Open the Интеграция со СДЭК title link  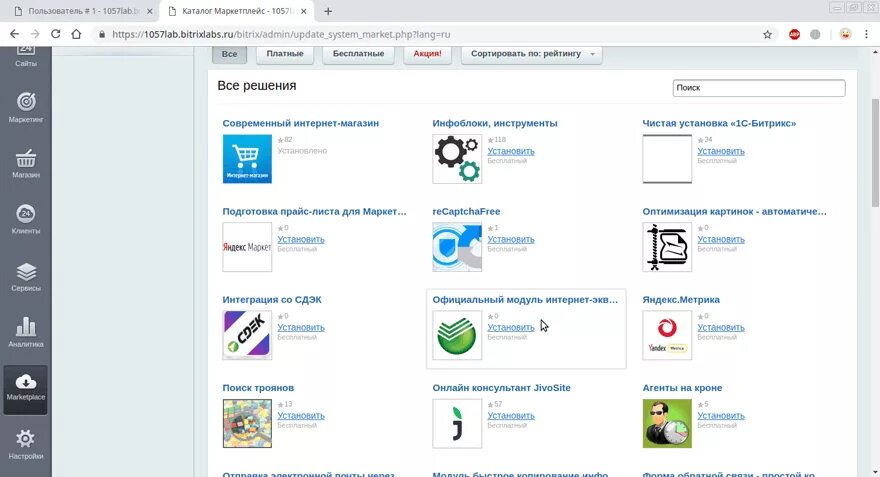[x=272, y=299]
